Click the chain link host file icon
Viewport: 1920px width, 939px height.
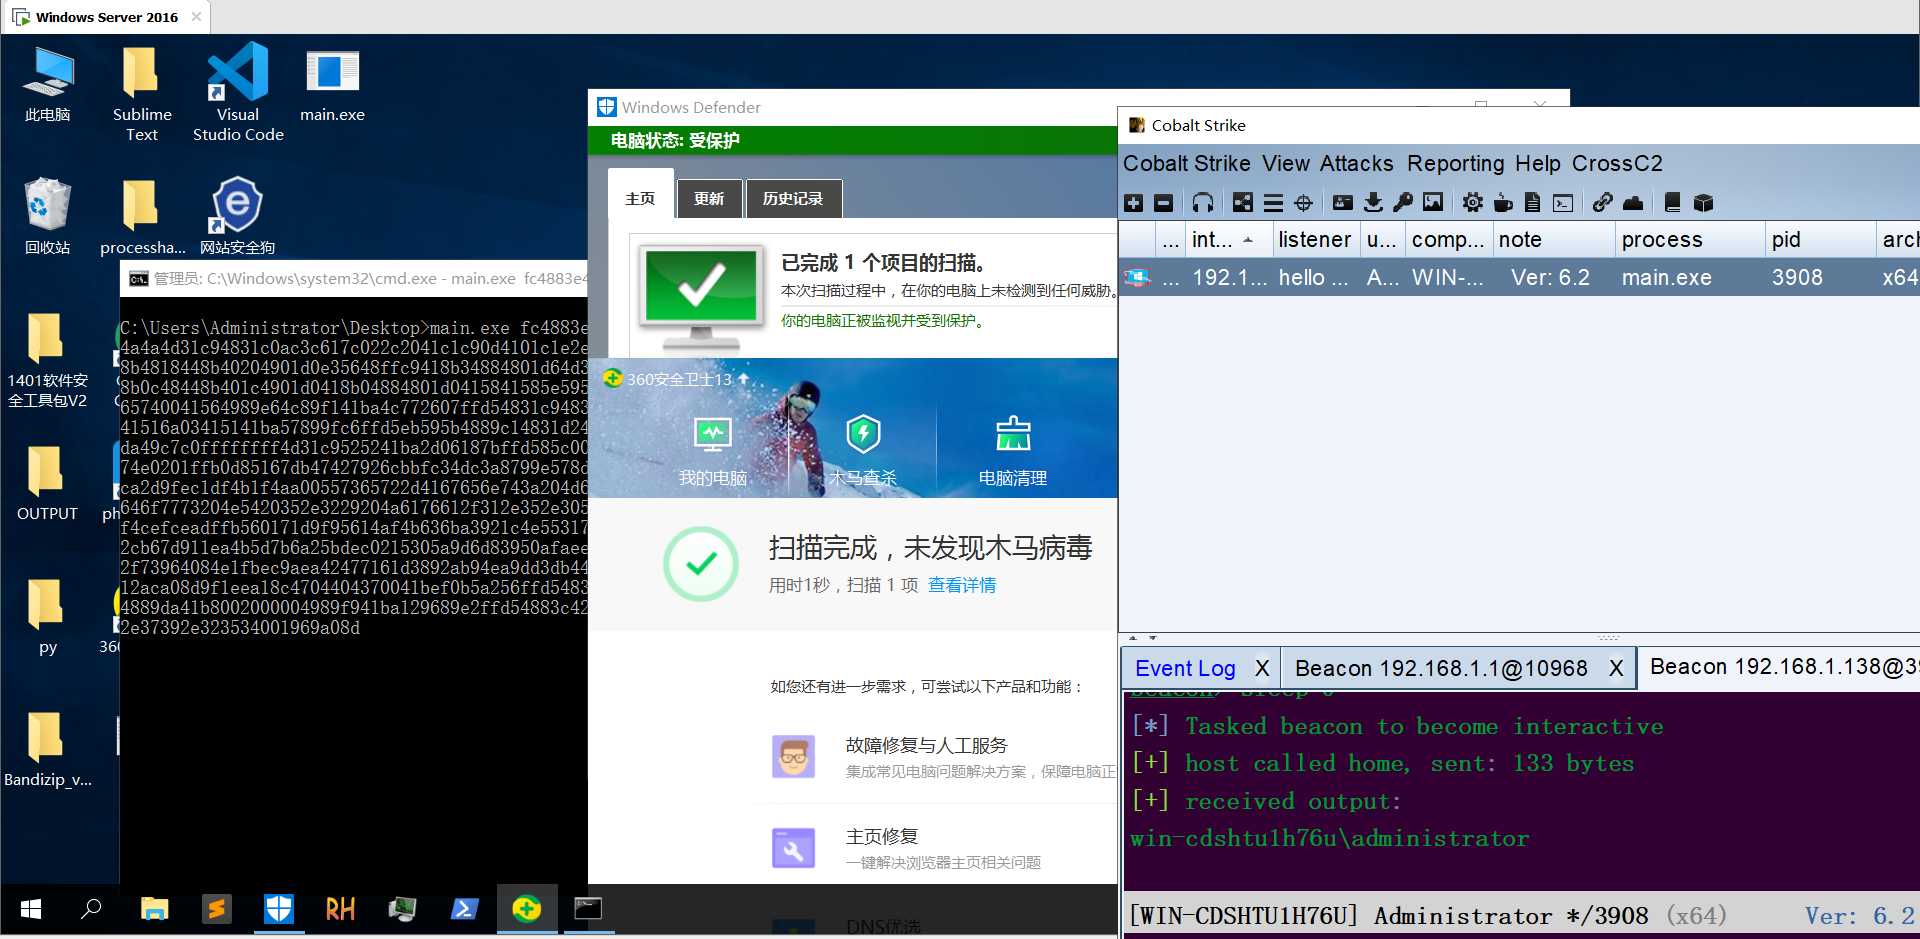[x=1603, y=203]
